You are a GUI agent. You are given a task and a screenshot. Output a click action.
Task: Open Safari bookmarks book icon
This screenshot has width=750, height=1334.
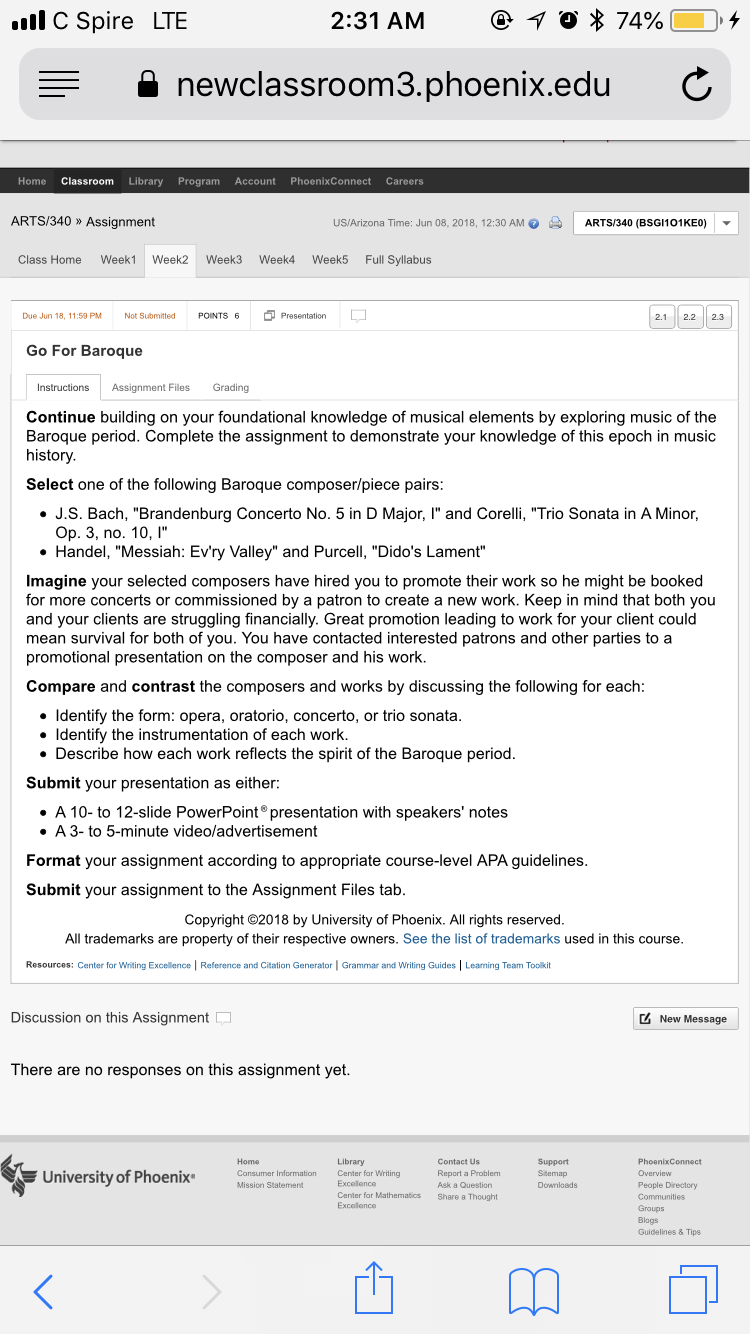pos(534,1291)
